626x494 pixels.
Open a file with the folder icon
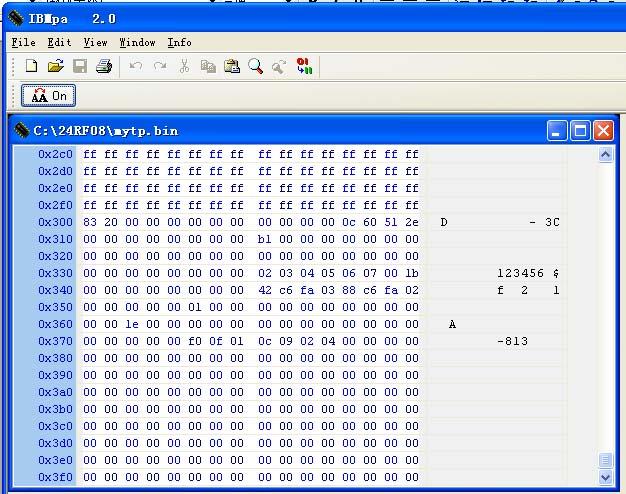tap(55, 66)
